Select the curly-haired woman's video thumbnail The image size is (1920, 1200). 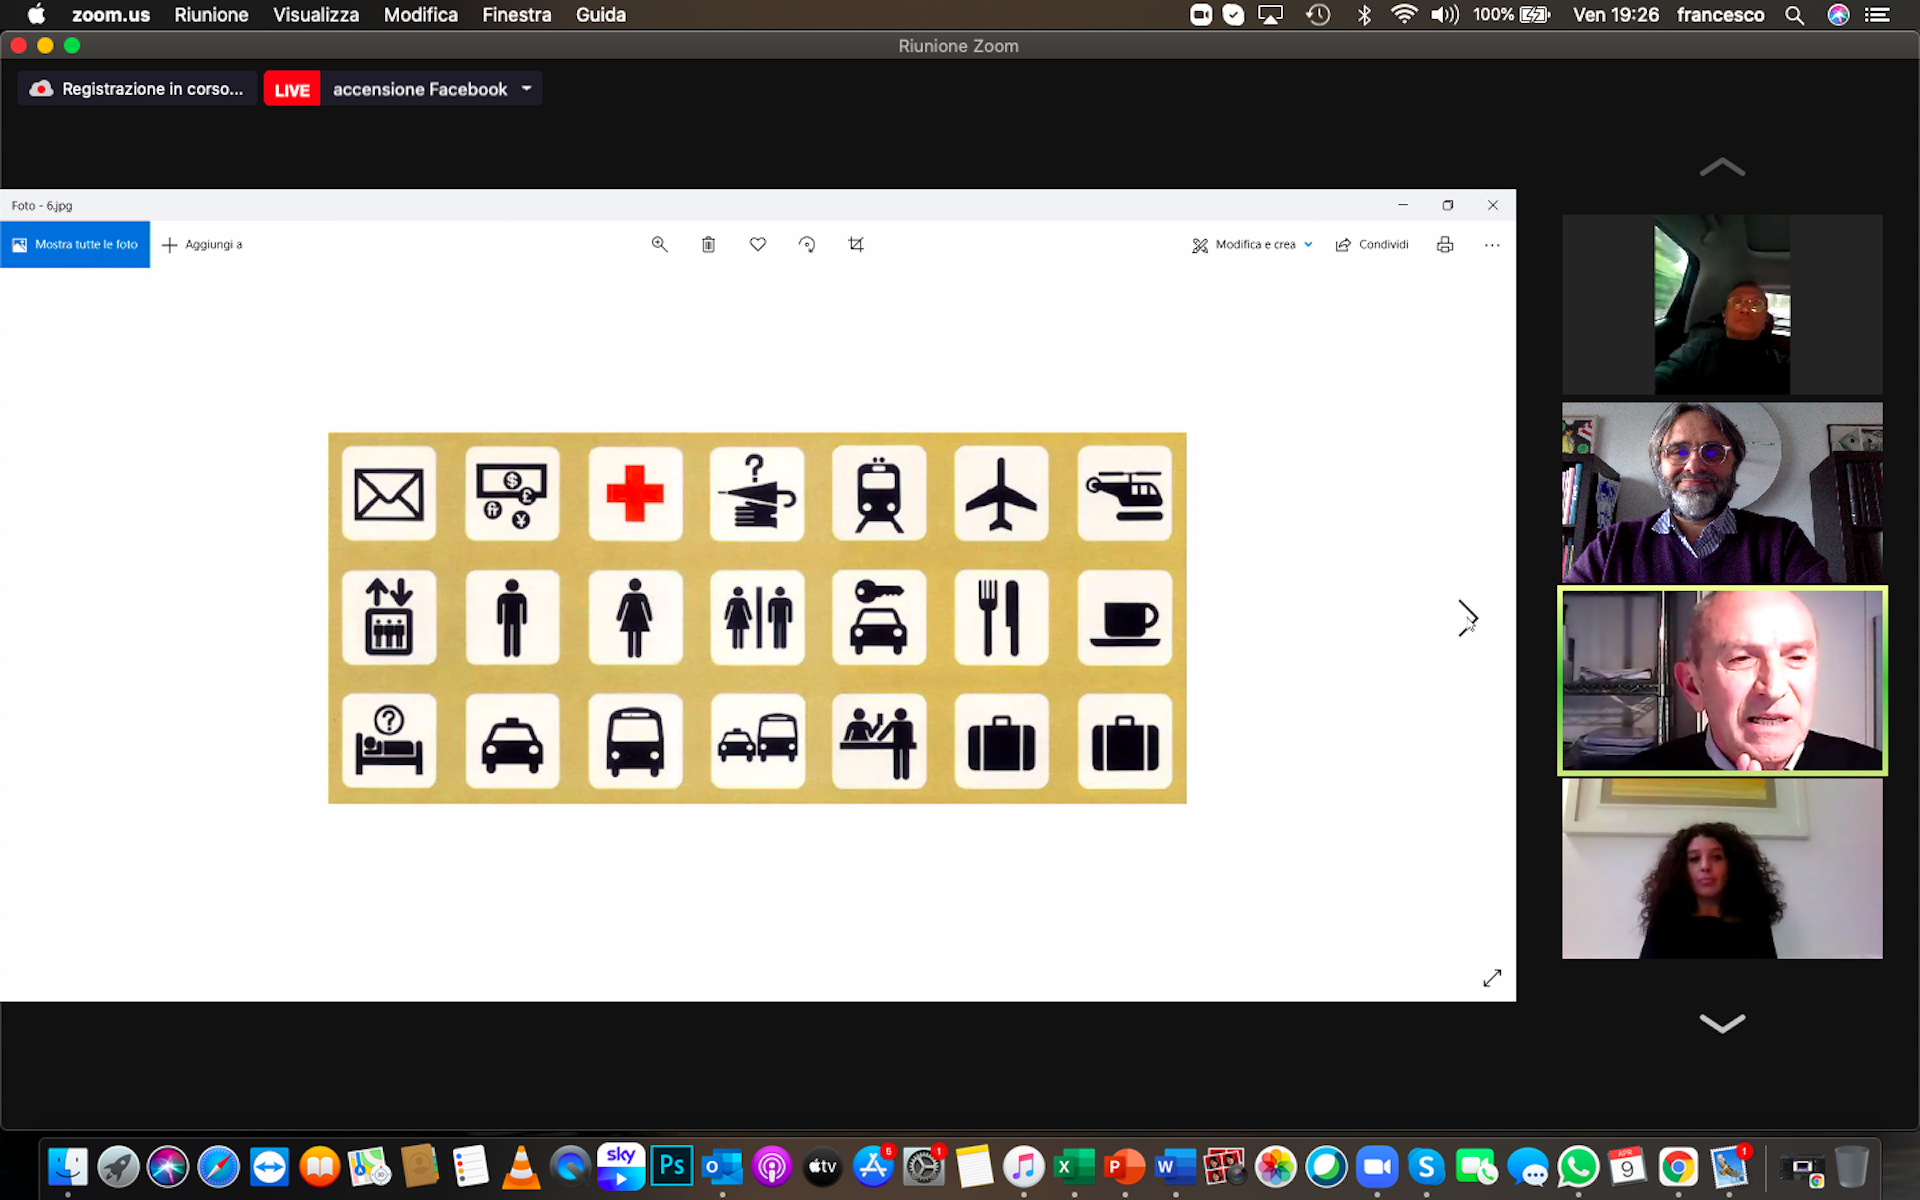[x=1722, y=868]
